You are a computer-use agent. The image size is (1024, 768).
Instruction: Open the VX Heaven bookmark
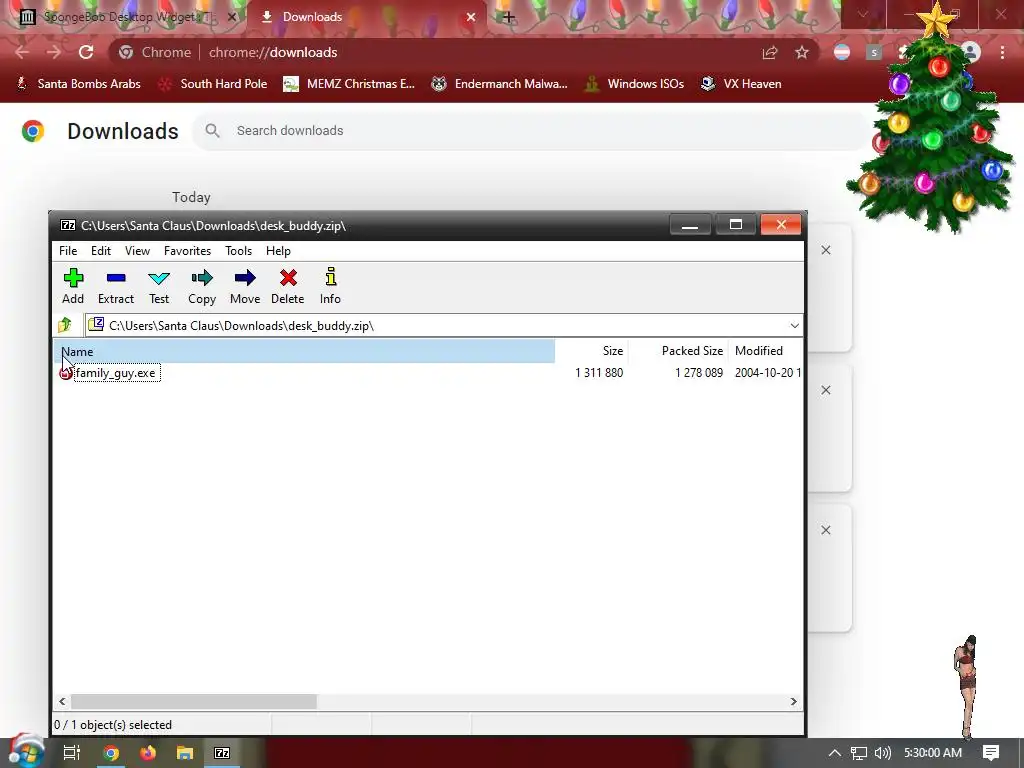741,84
